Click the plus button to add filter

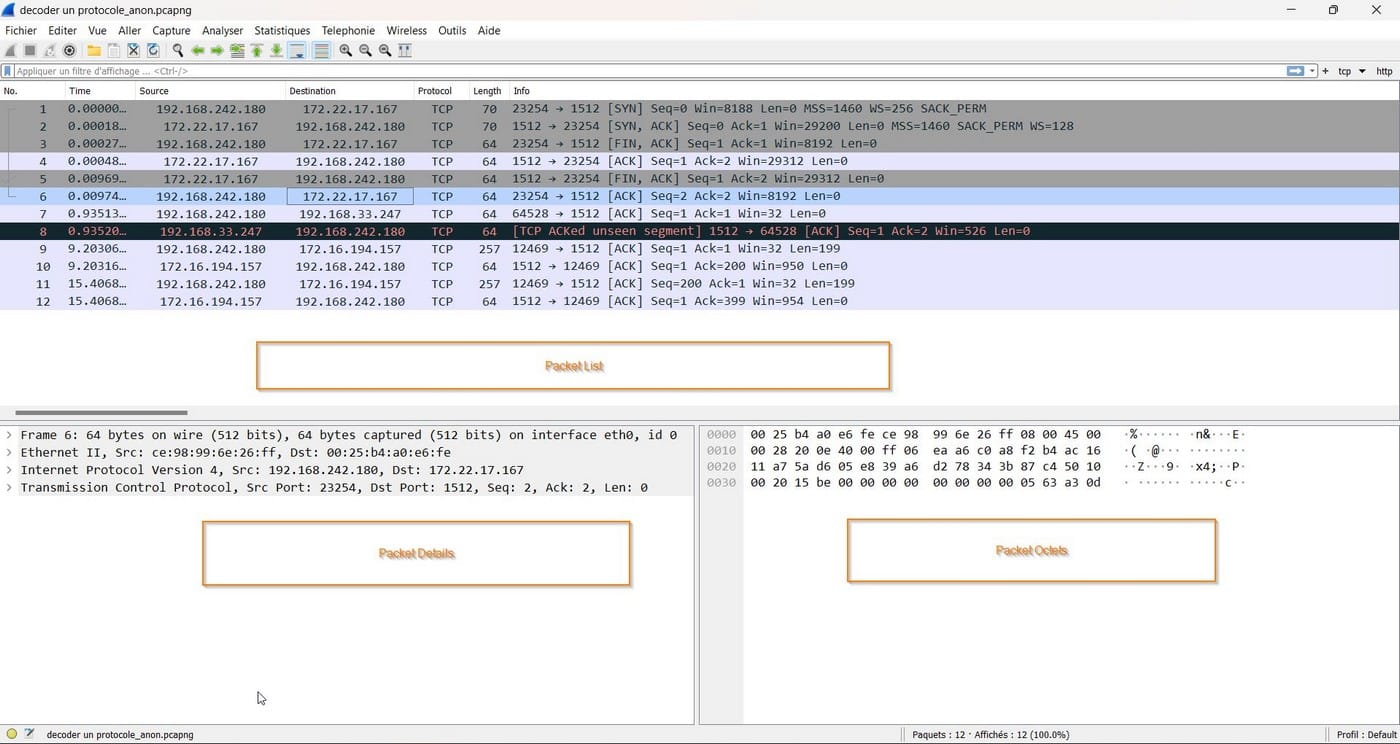(x=1325, y=71)
